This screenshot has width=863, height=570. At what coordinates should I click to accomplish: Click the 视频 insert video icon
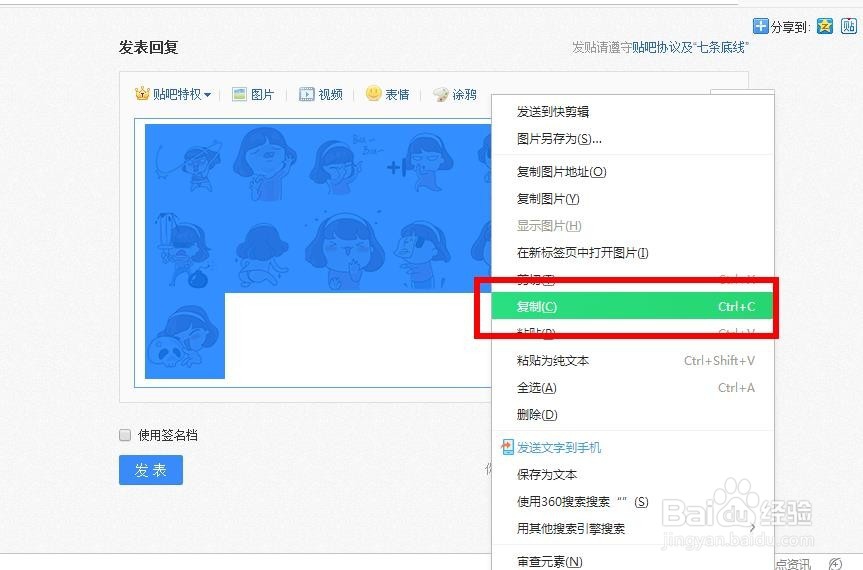pyautogui.click(x=307, y=94)
